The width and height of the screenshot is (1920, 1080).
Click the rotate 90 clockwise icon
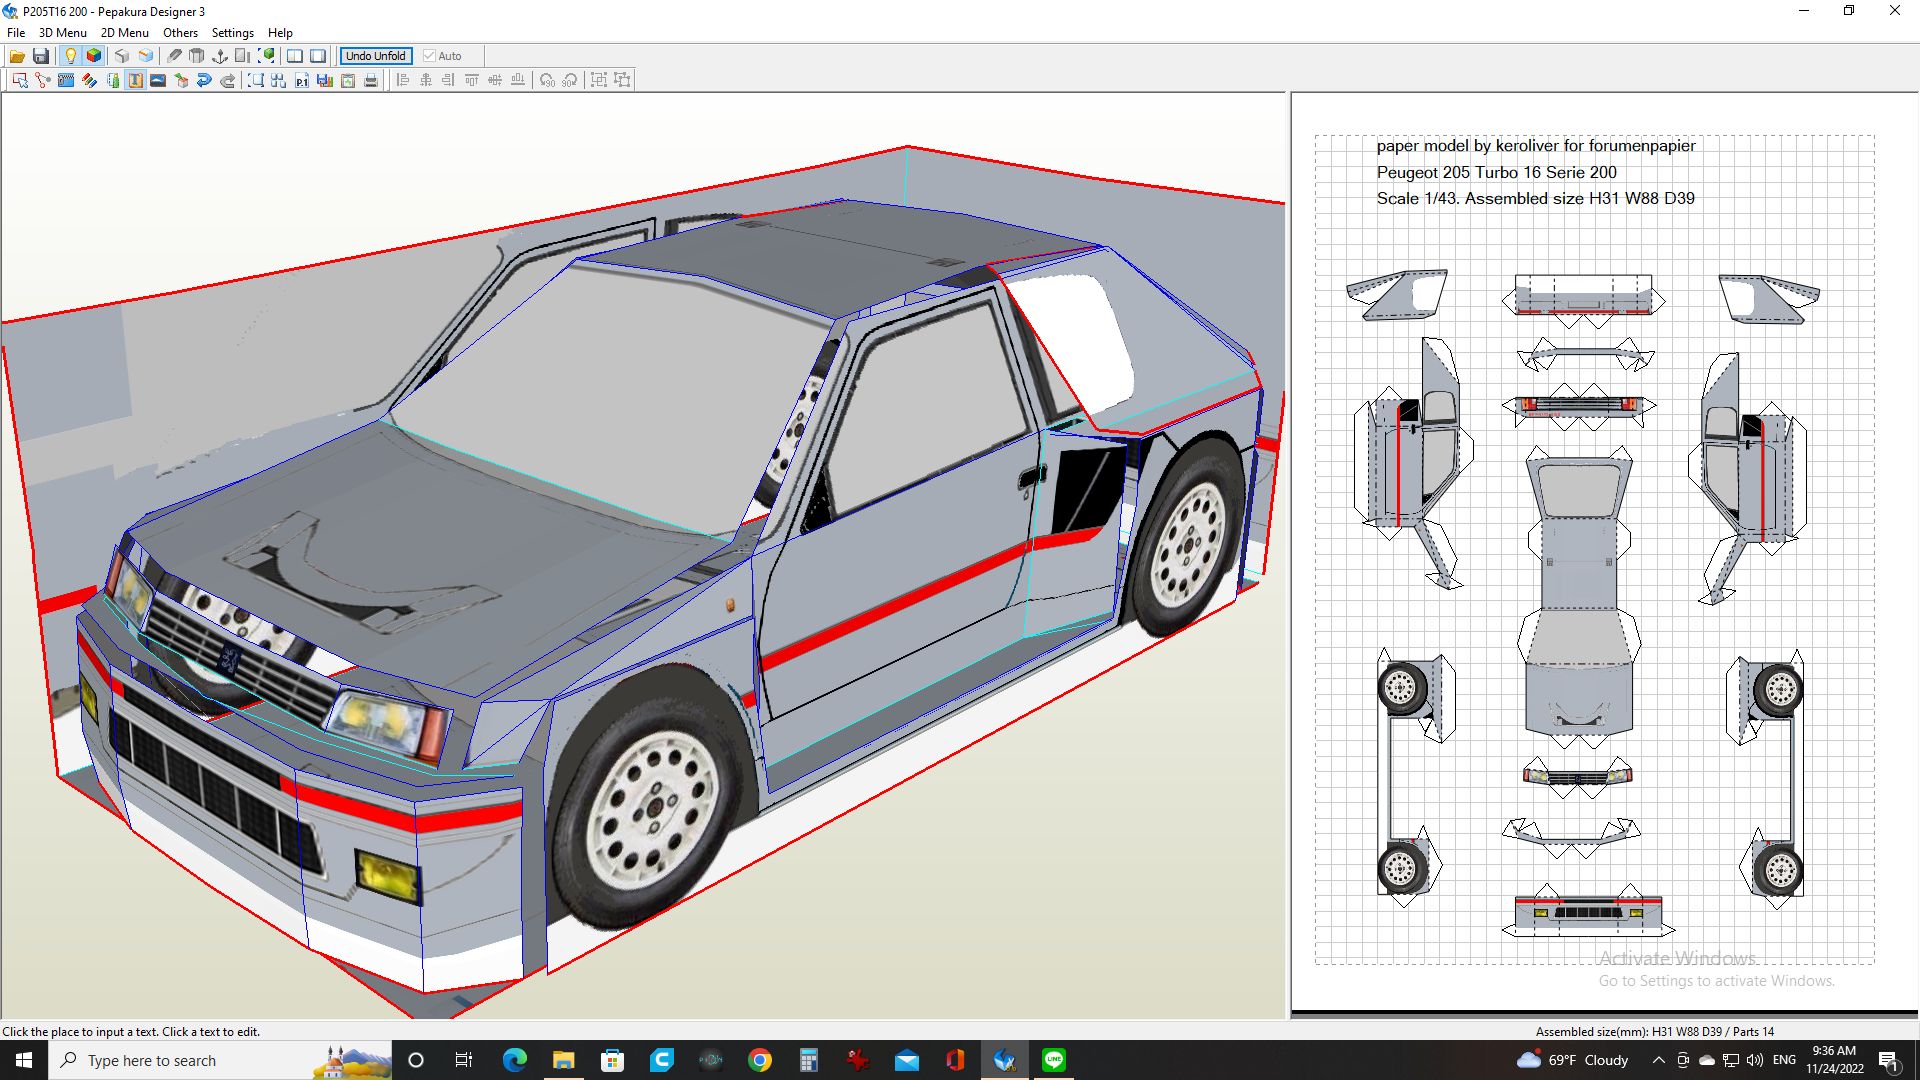570,80
